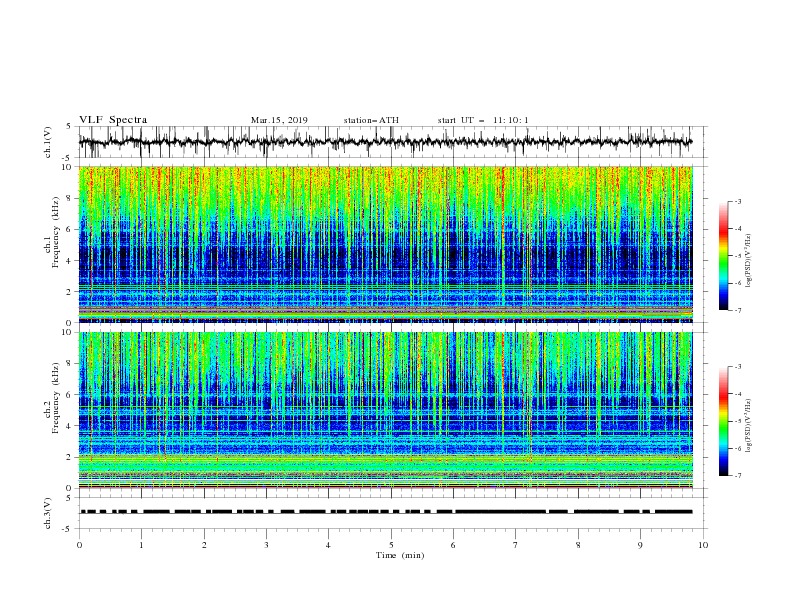Viewport: 792px width, 612px height.
Task: Click inside the ch.2 spectrogram plot
Action: pos(385,410)
